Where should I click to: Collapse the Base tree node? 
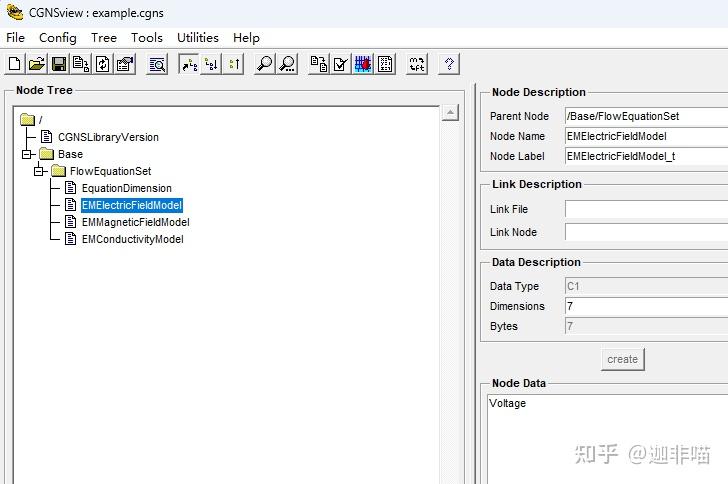tap(27, 154)
